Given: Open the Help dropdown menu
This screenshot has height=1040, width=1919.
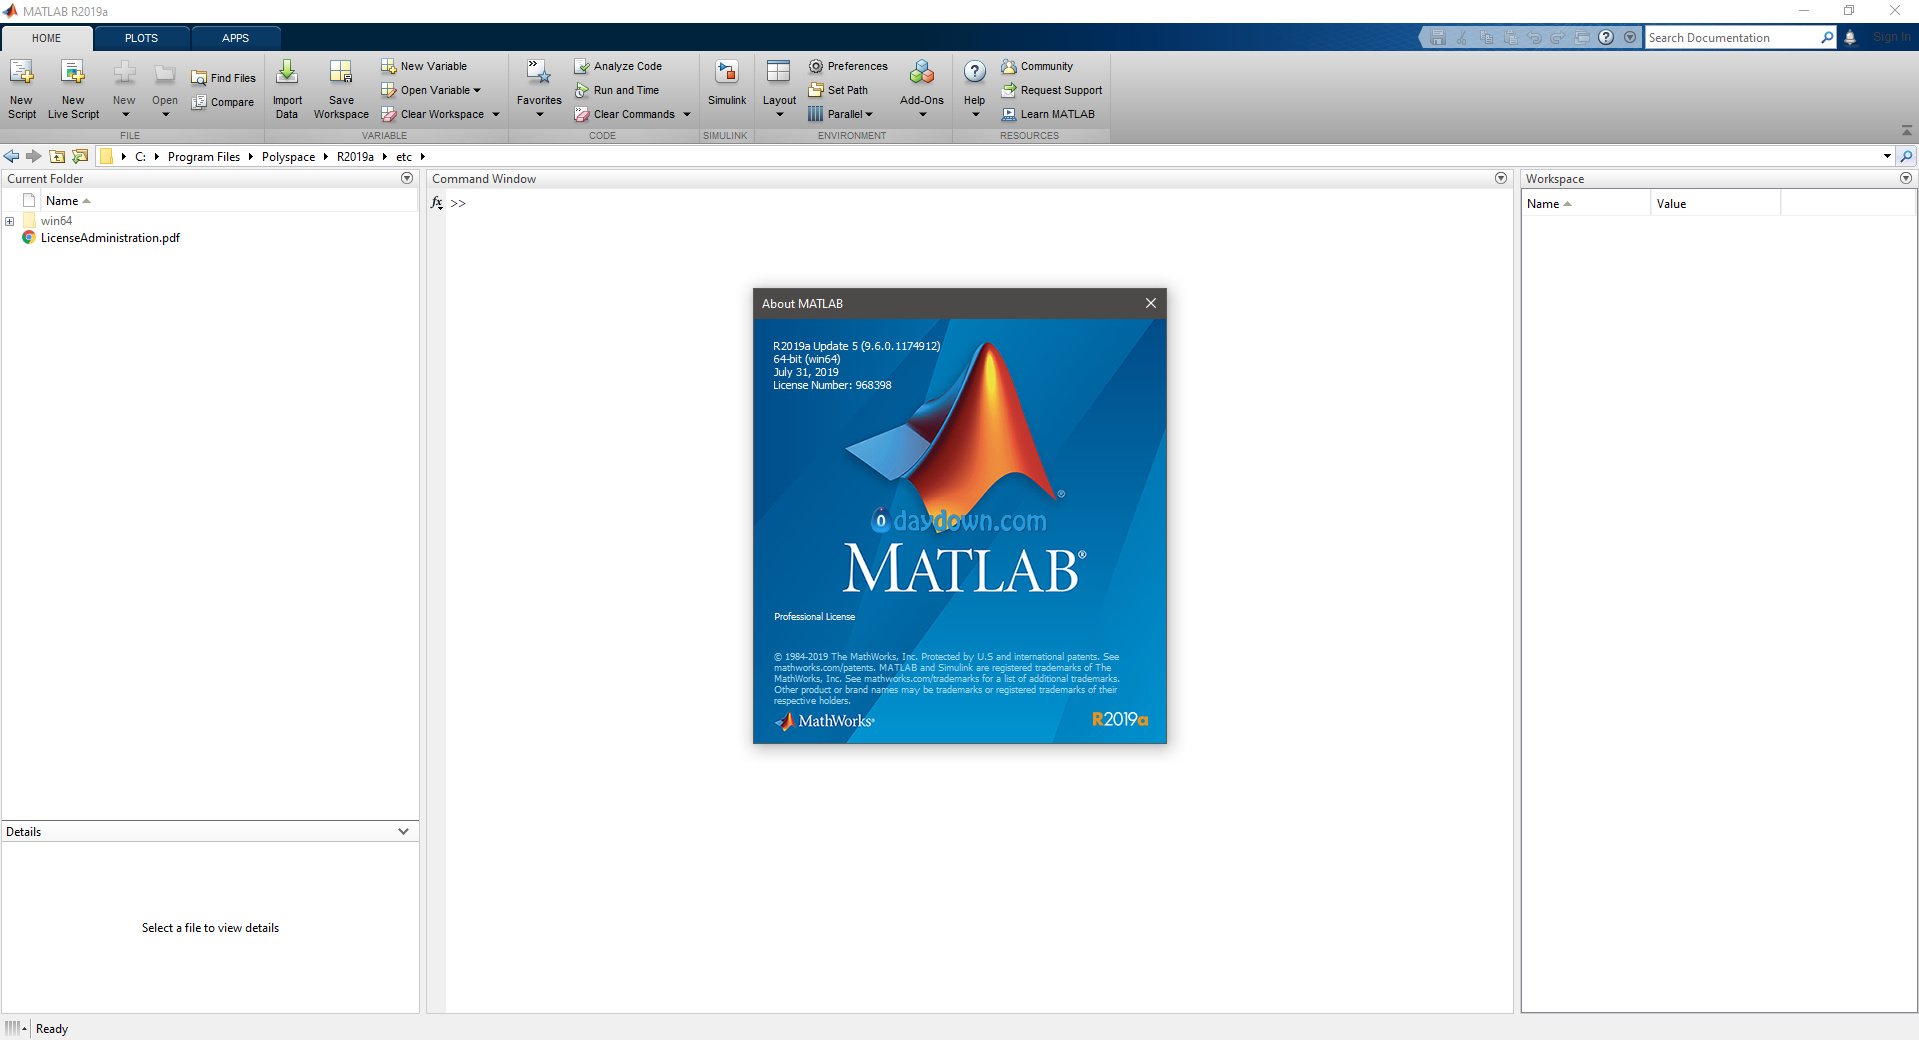Looking at the screenshot, I should (975, 114).
